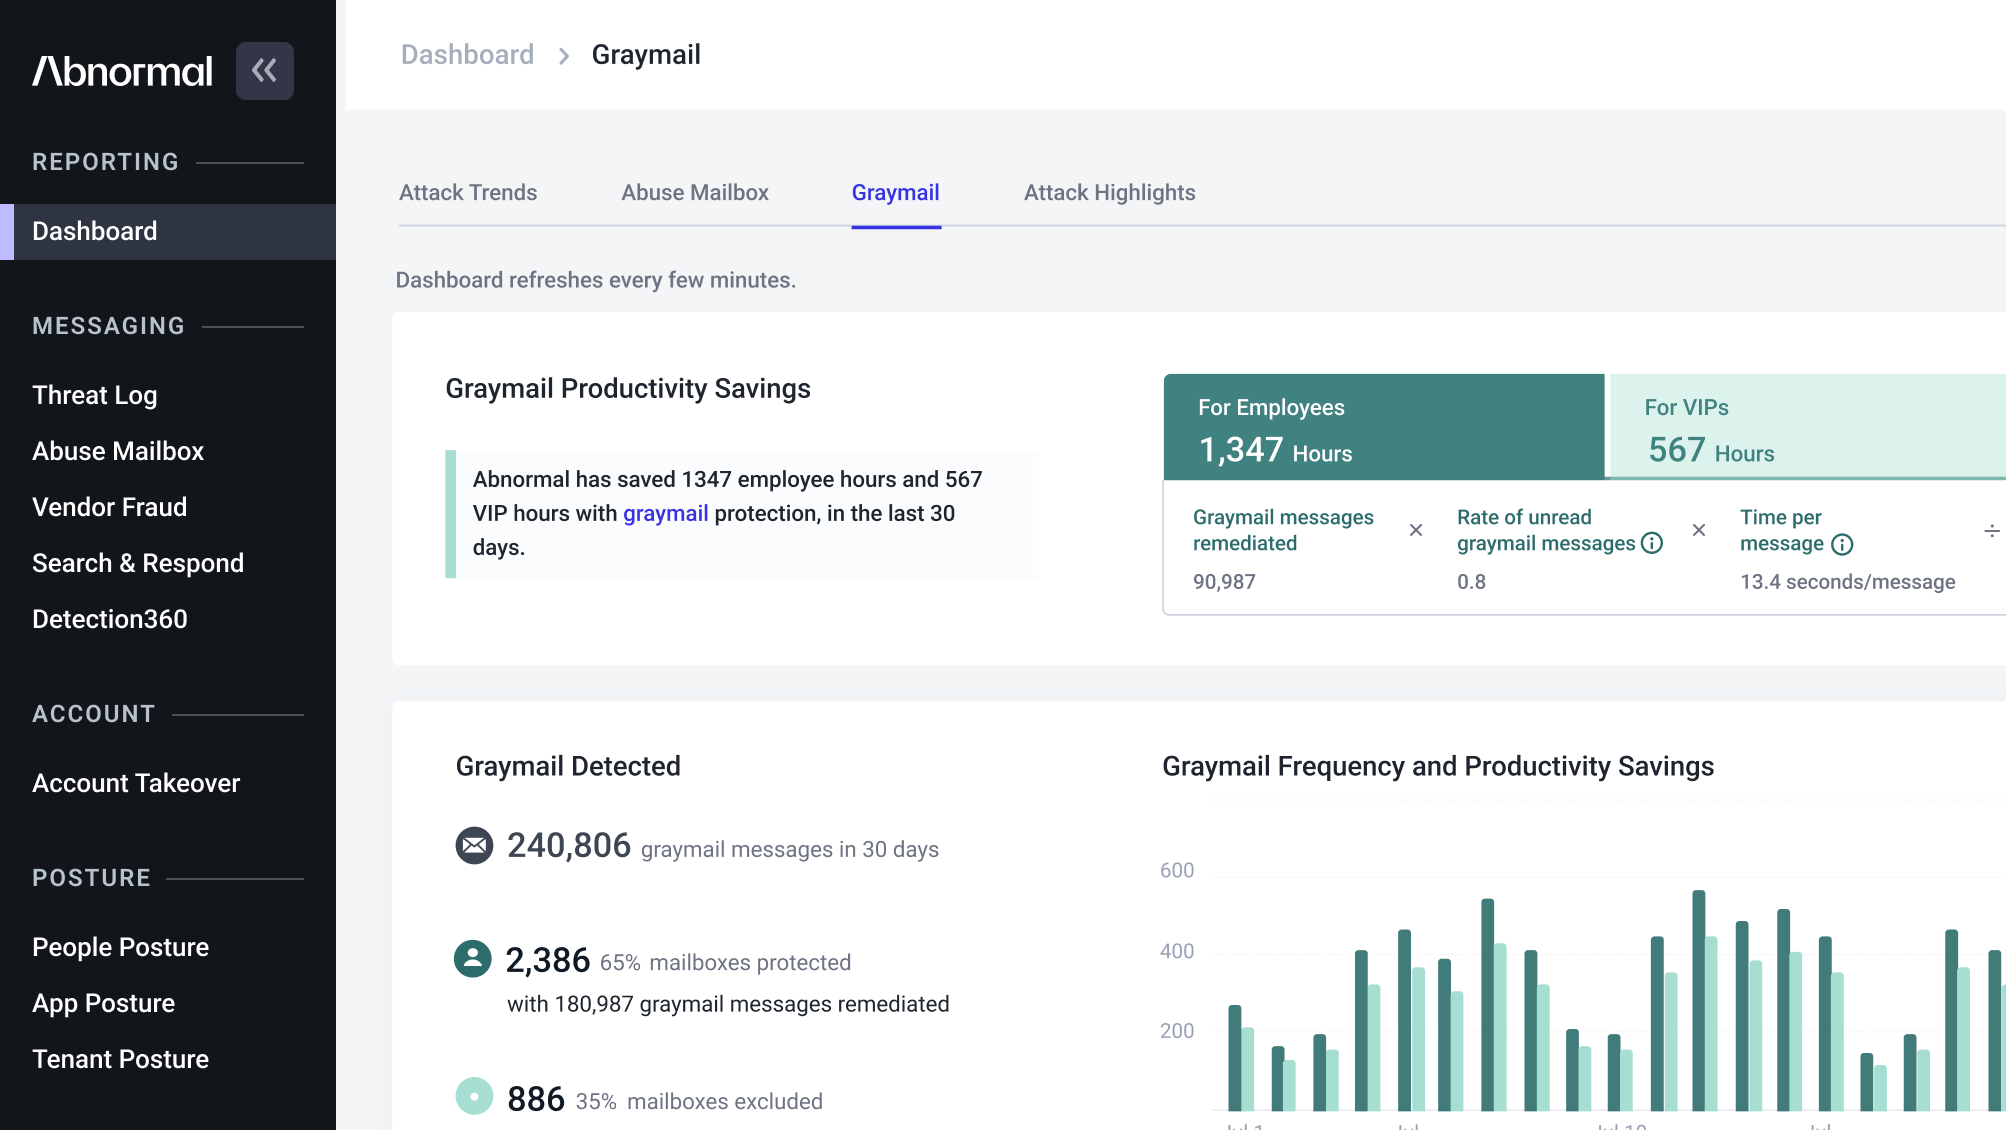The image size is (2006, 1130).
Task: Follow the graymail hyperlink in savings text
Action: pyautogui.click(x=666, y=513)
